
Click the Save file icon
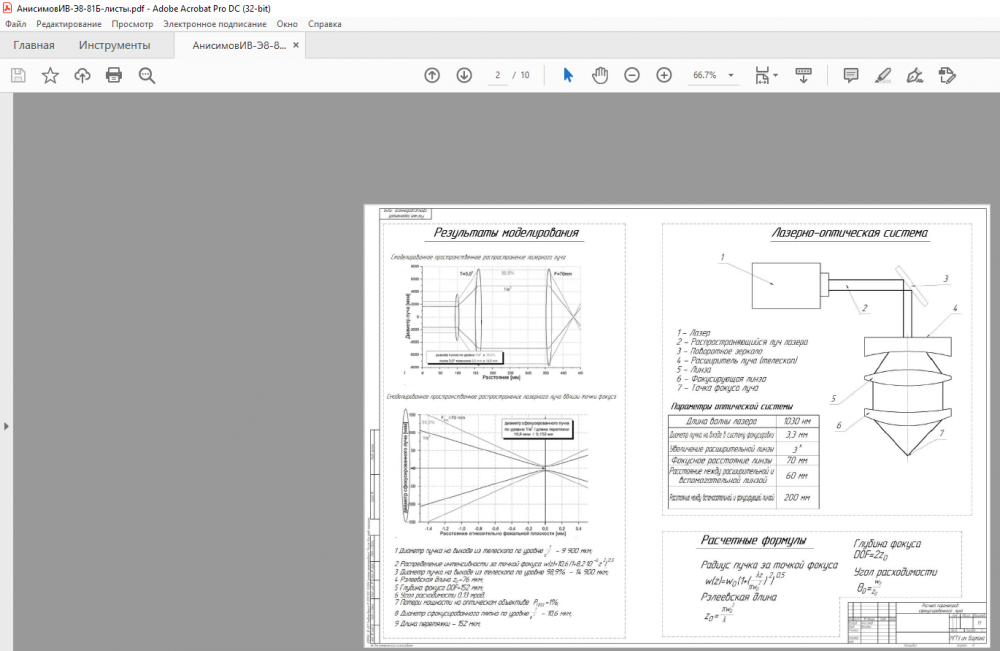coord(18,75)
